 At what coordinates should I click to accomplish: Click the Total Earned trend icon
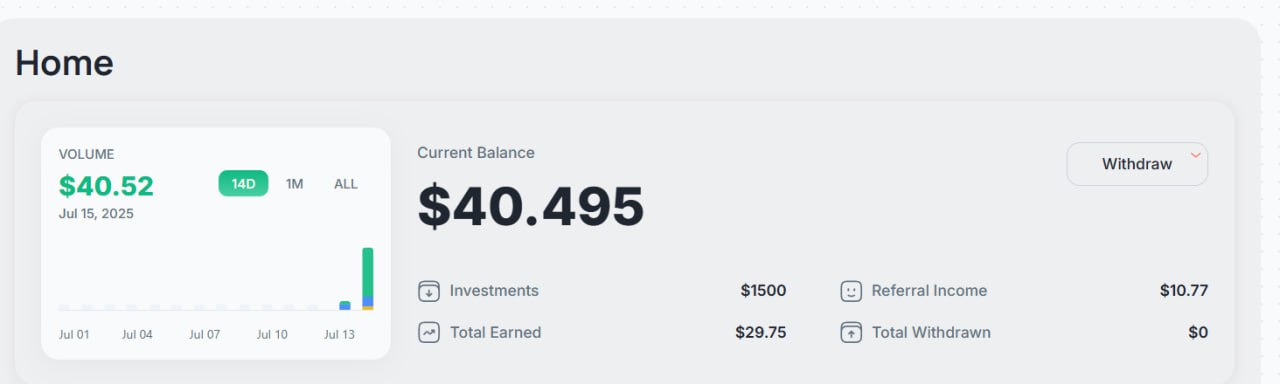tap(429, 333)
